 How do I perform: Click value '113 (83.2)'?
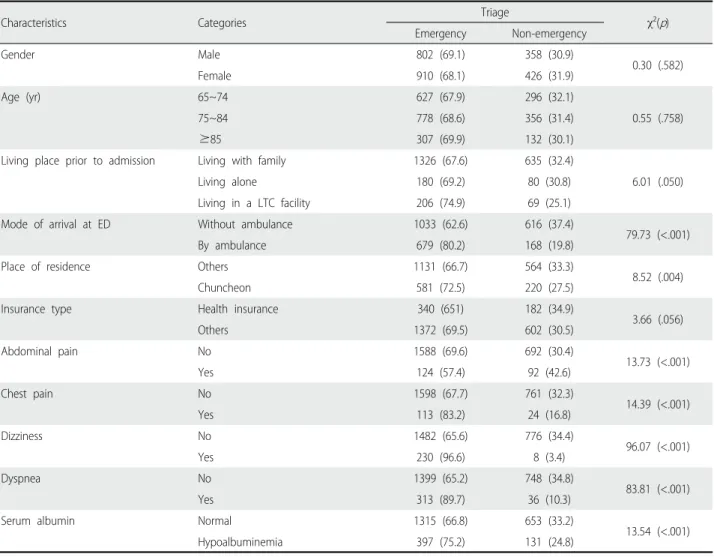[x=440, y=414]
